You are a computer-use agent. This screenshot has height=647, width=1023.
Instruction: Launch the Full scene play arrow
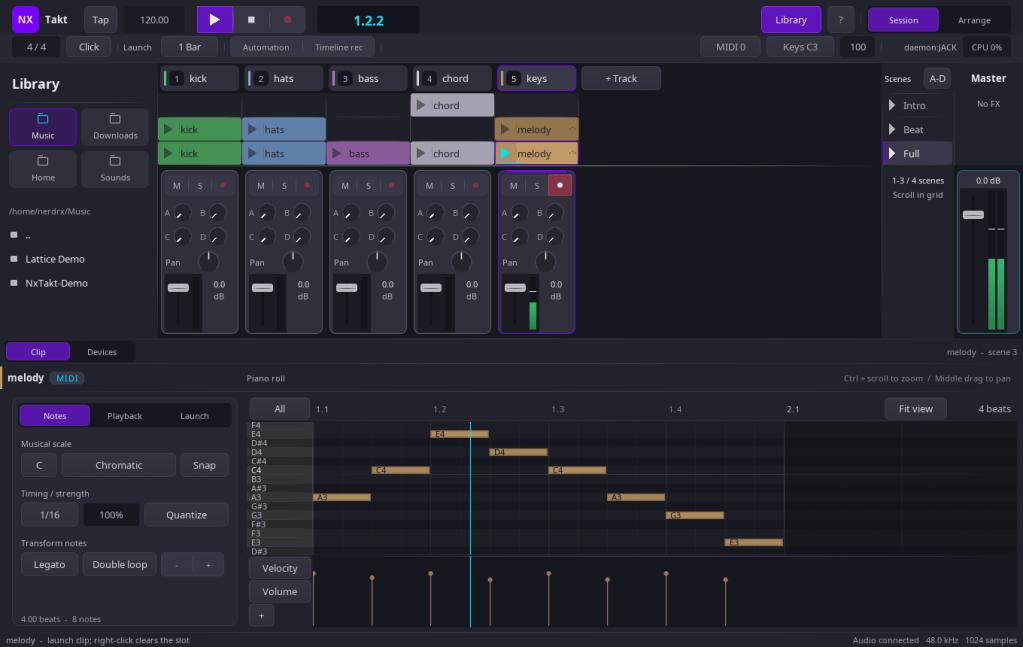point(892,153)
